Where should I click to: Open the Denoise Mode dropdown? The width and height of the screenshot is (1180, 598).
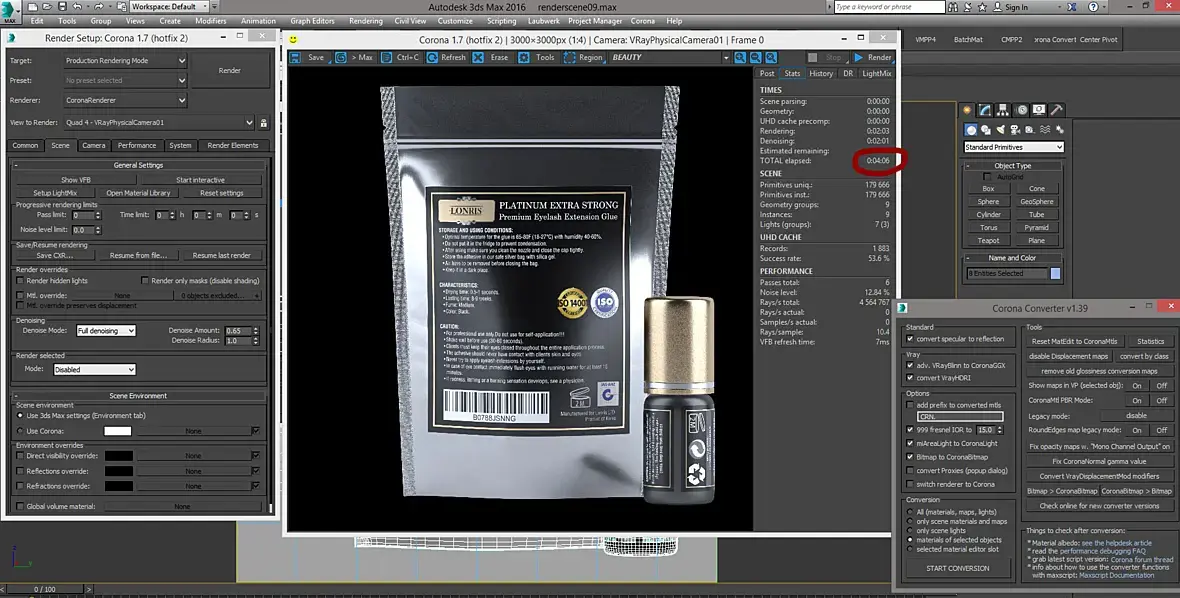pyautogui.click(x=105, y=330)
